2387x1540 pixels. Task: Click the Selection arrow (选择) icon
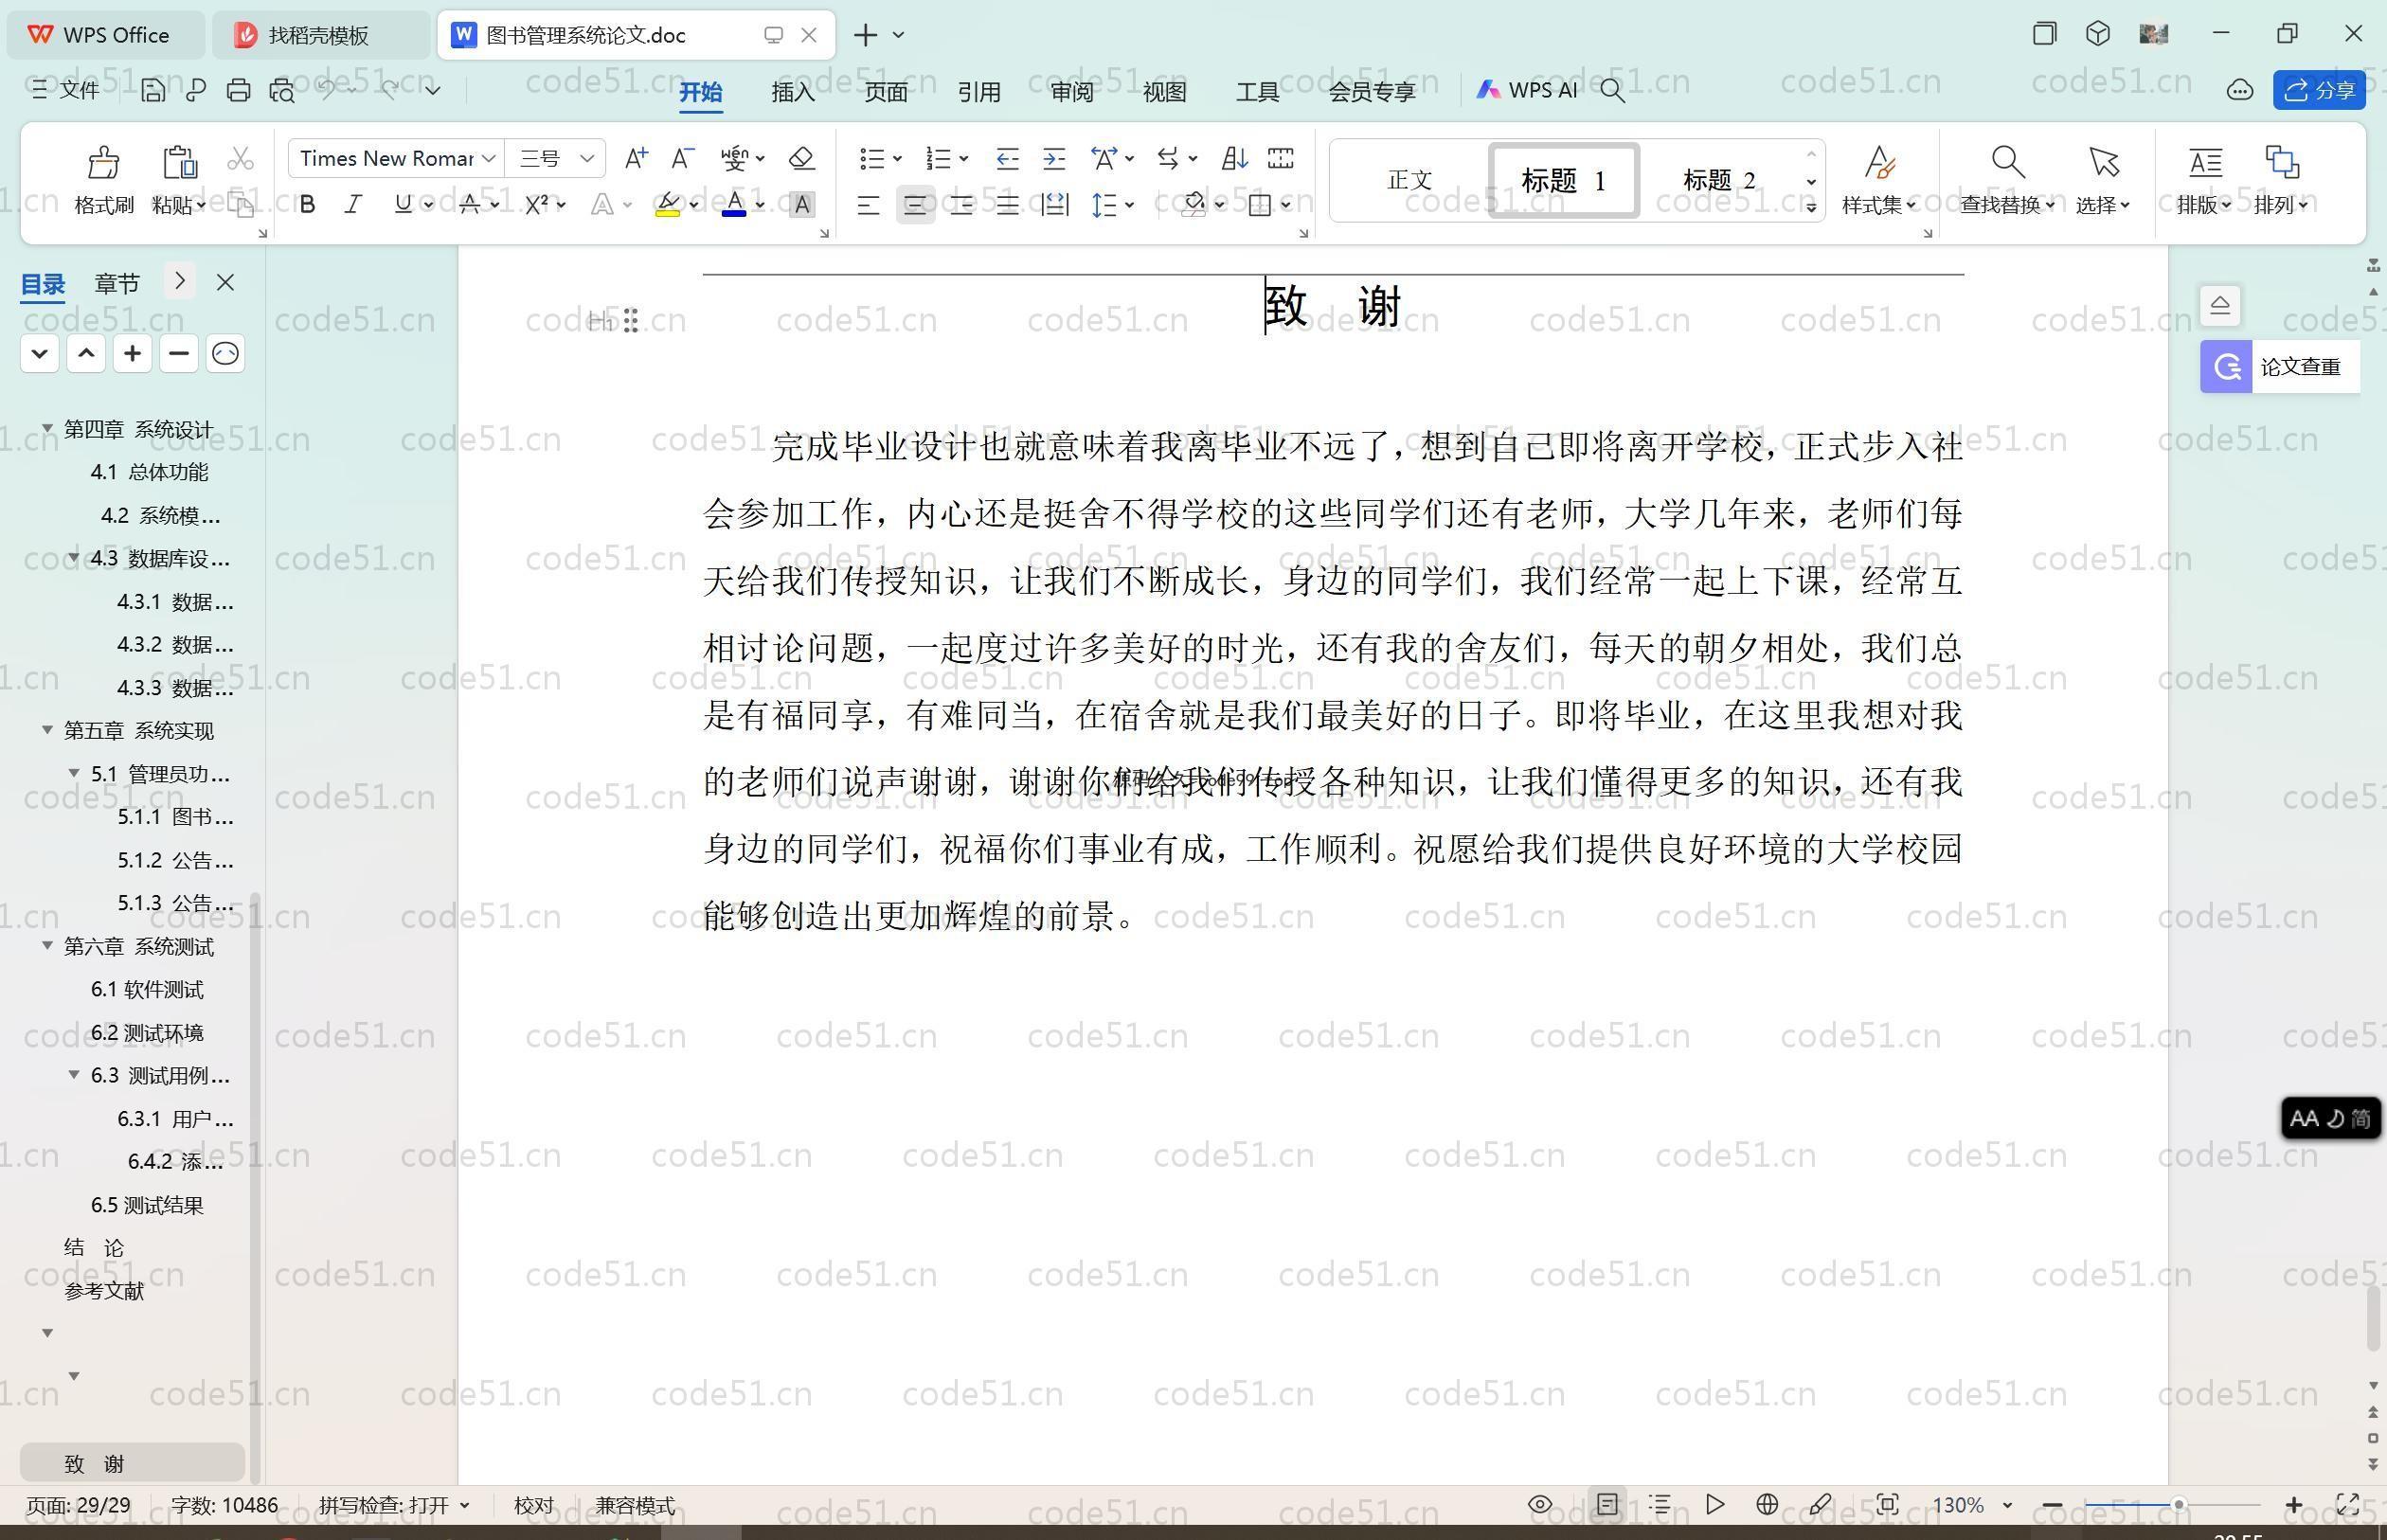coord(2103,162)
